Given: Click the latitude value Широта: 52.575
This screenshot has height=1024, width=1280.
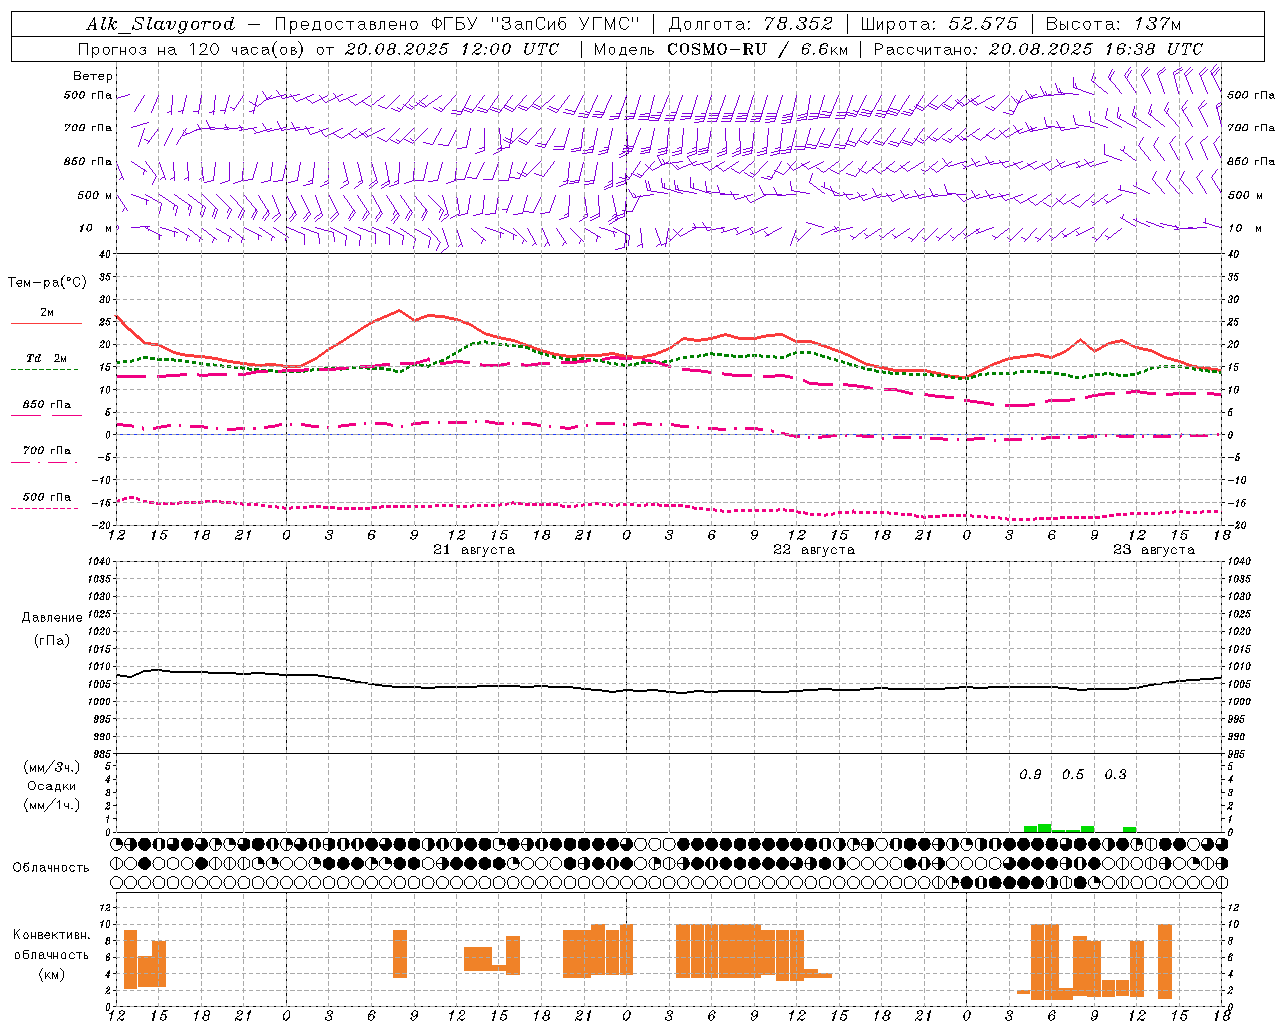Looking at the screenshot, I should point(939,24).
